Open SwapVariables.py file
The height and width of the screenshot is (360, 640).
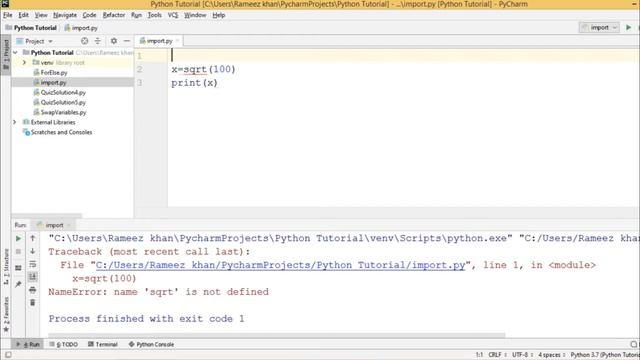tap(63, 112)
